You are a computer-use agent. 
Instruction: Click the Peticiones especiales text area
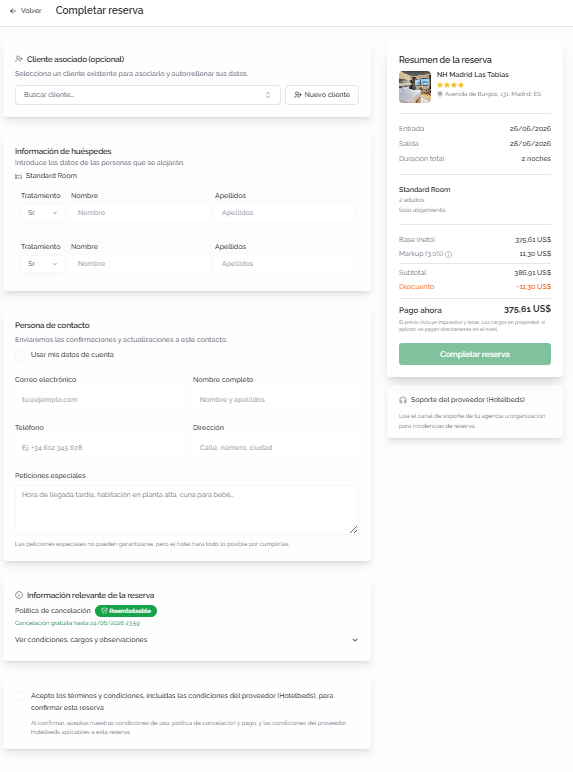[x=187, y=510]
